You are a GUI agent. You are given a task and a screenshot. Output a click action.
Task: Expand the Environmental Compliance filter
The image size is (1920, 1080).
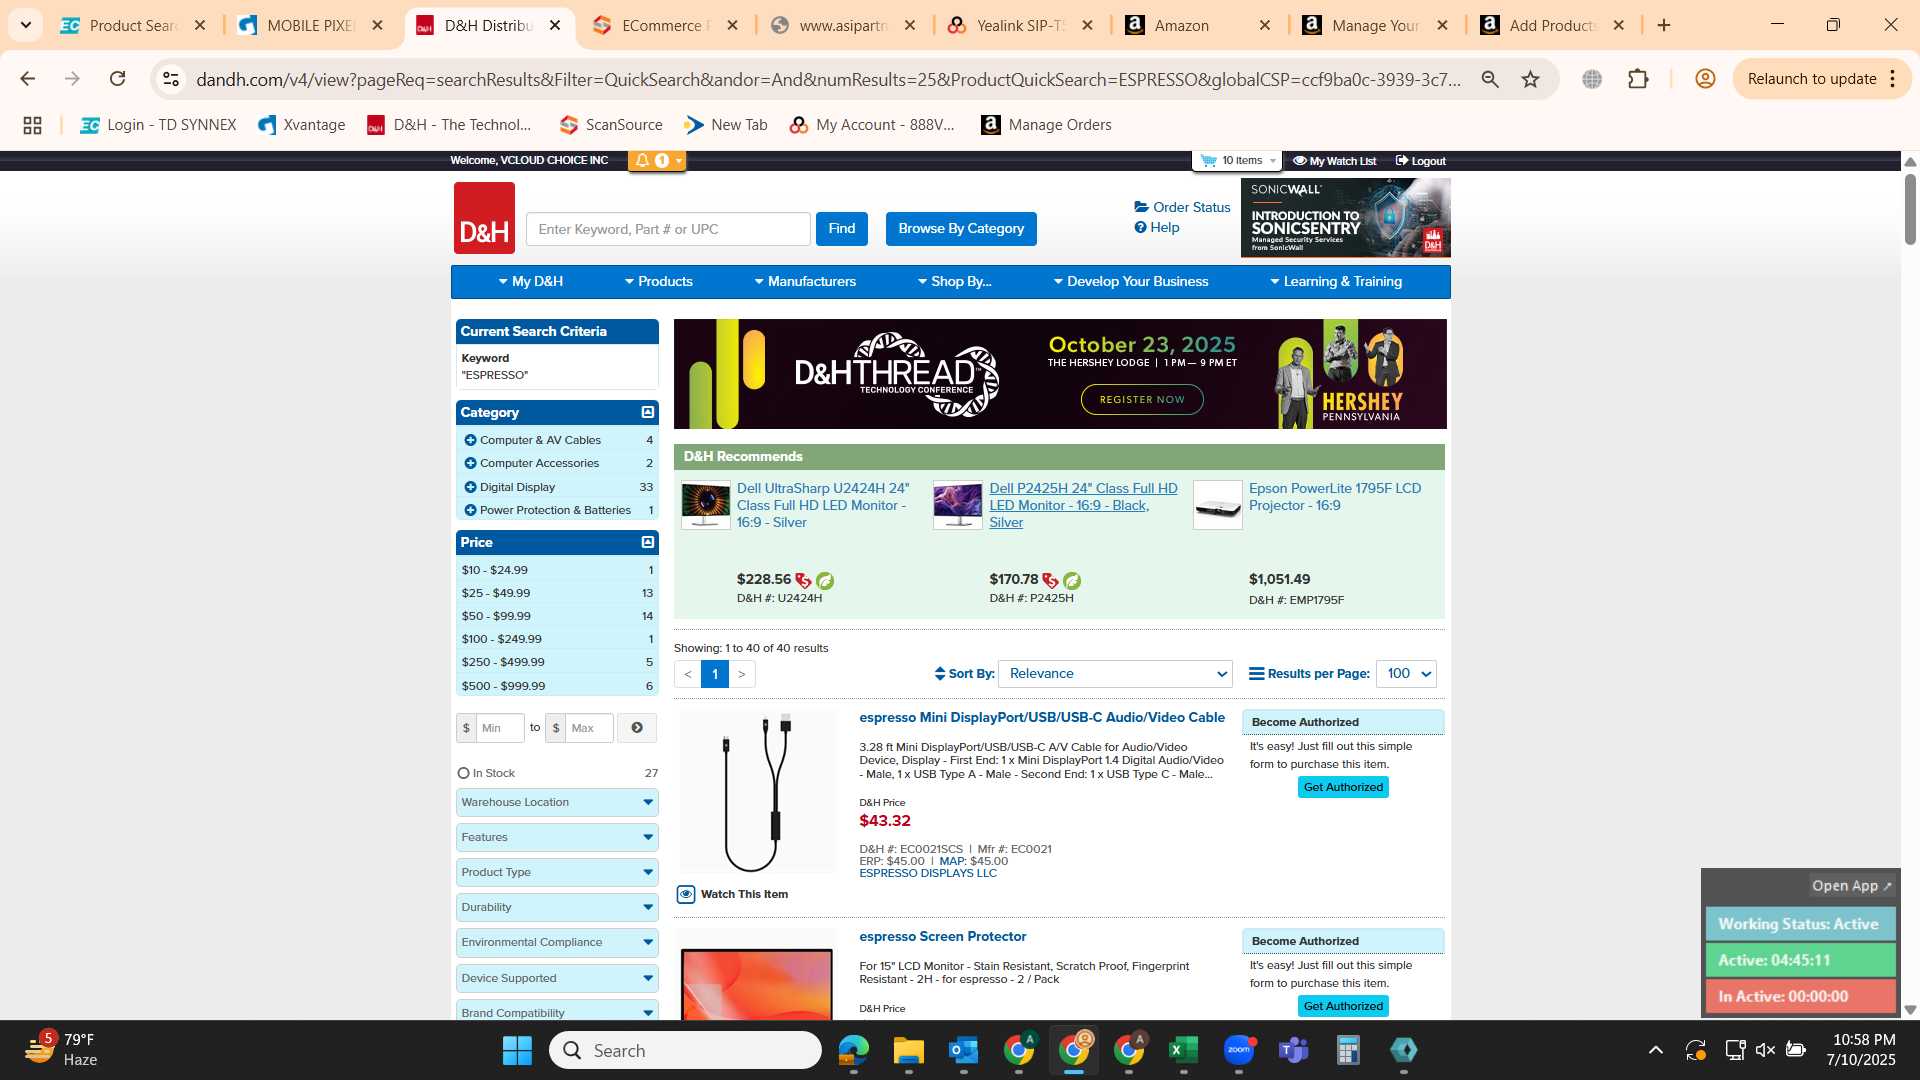(557, 942)
